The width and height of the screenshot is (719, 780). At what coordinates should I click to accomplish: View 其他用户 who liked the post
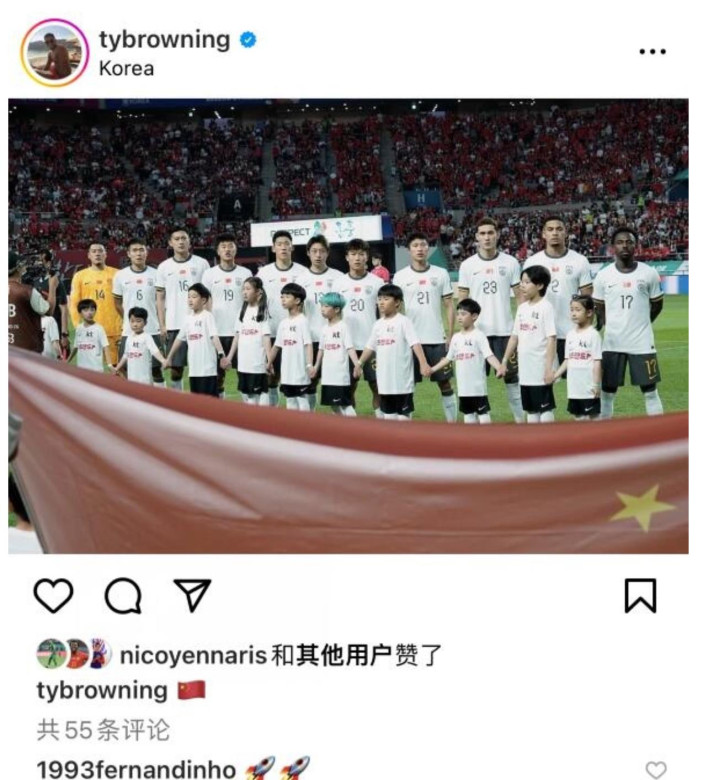pyautogui.click(x=344, y=655)
